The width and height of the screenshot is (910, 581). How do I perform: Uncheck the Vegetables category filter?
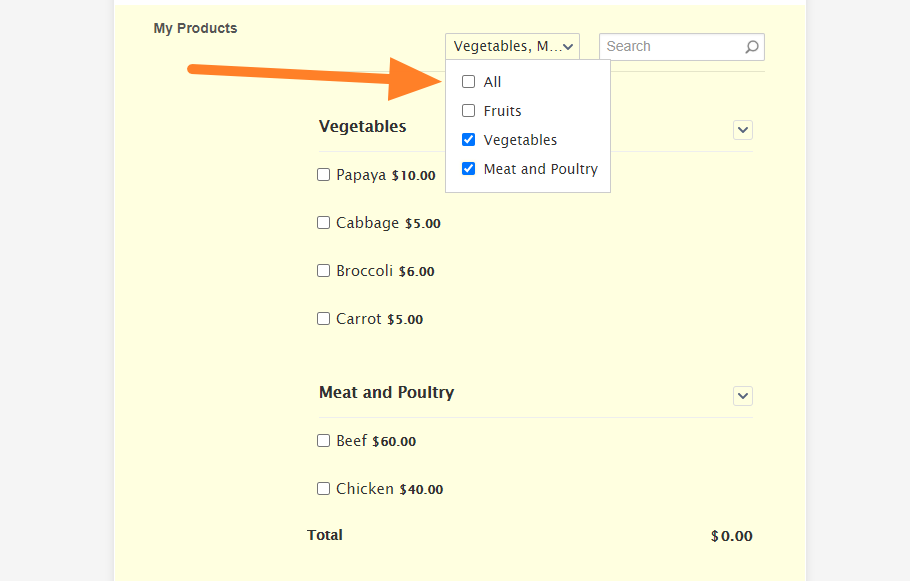468,140
